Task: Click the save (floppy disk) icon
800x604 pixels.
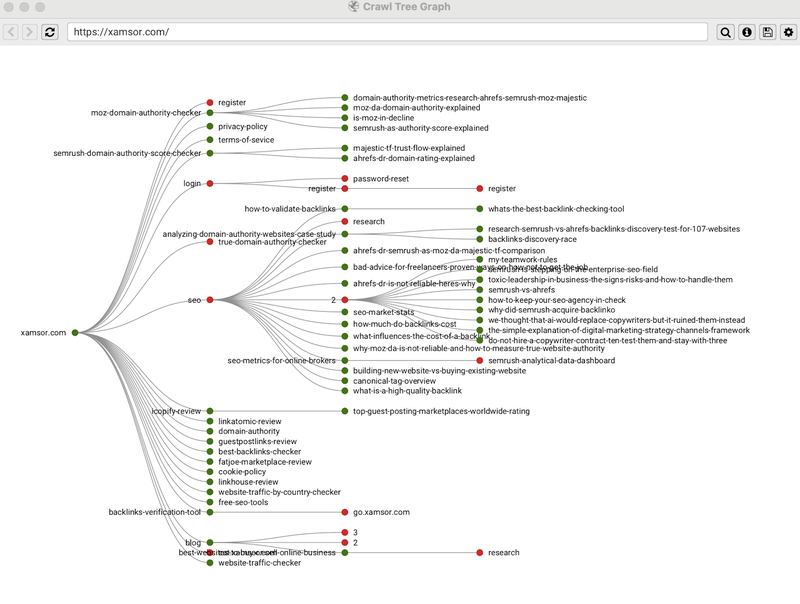Action: [768, 32]
